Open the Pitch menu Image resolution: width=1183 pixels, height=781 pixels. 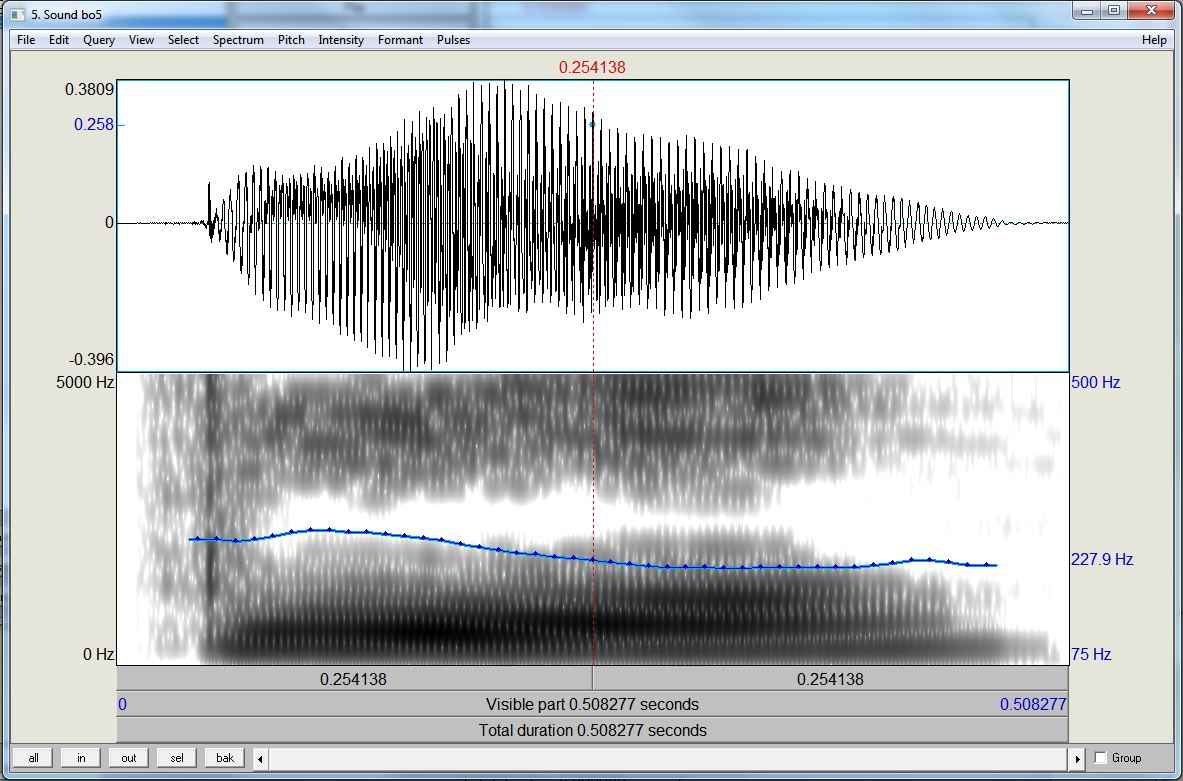click(291, 40)
